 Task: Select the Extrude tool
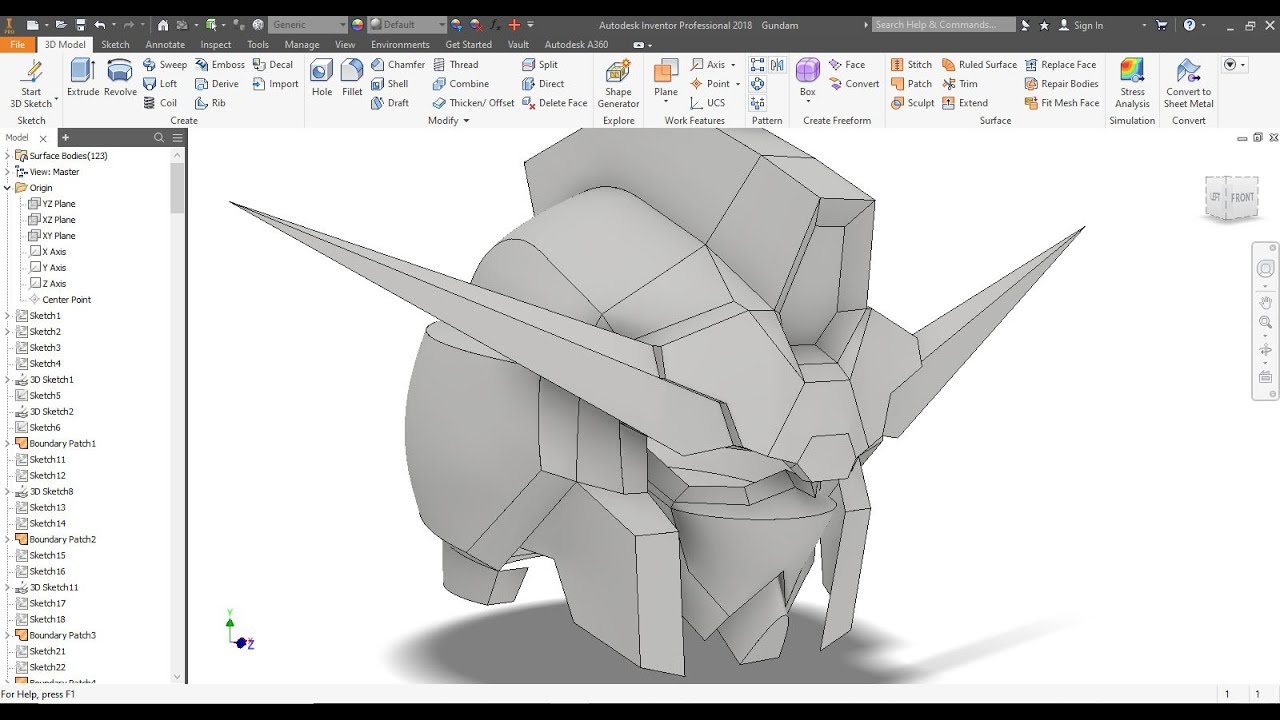tap(83, 78)
